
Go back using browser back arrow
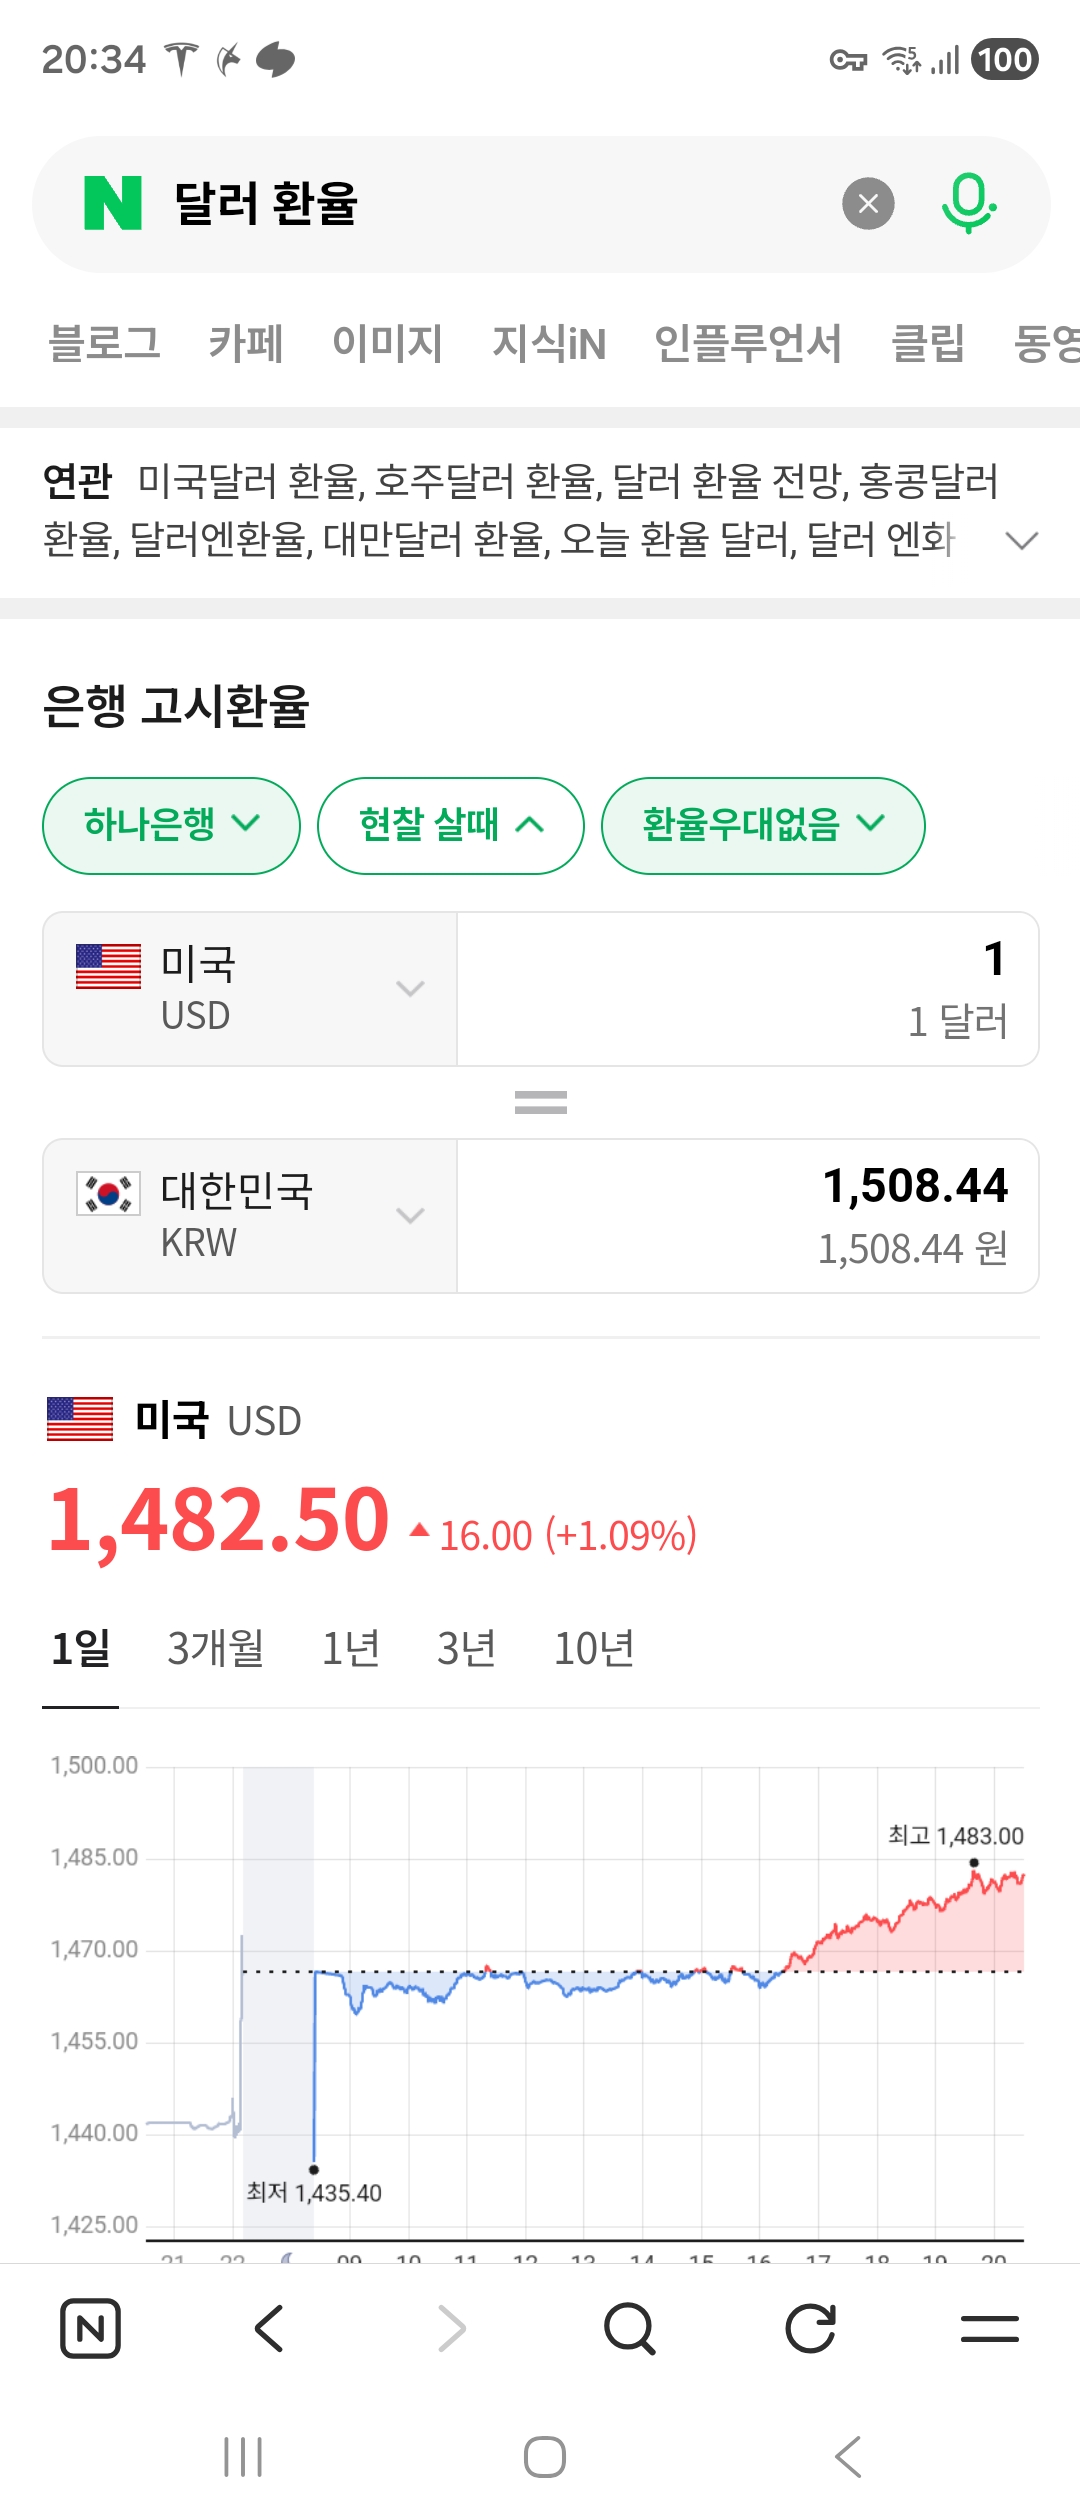coord(270,2329)
